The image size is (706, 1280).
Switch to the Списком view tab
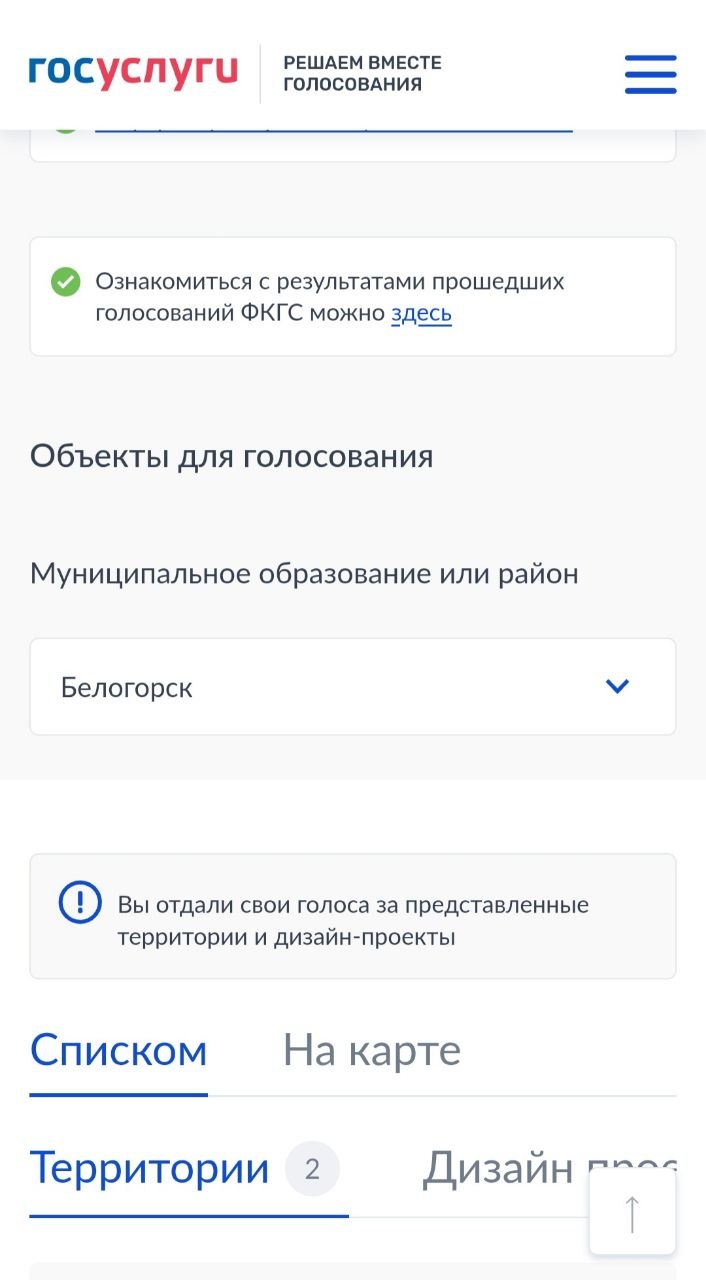118,1051
